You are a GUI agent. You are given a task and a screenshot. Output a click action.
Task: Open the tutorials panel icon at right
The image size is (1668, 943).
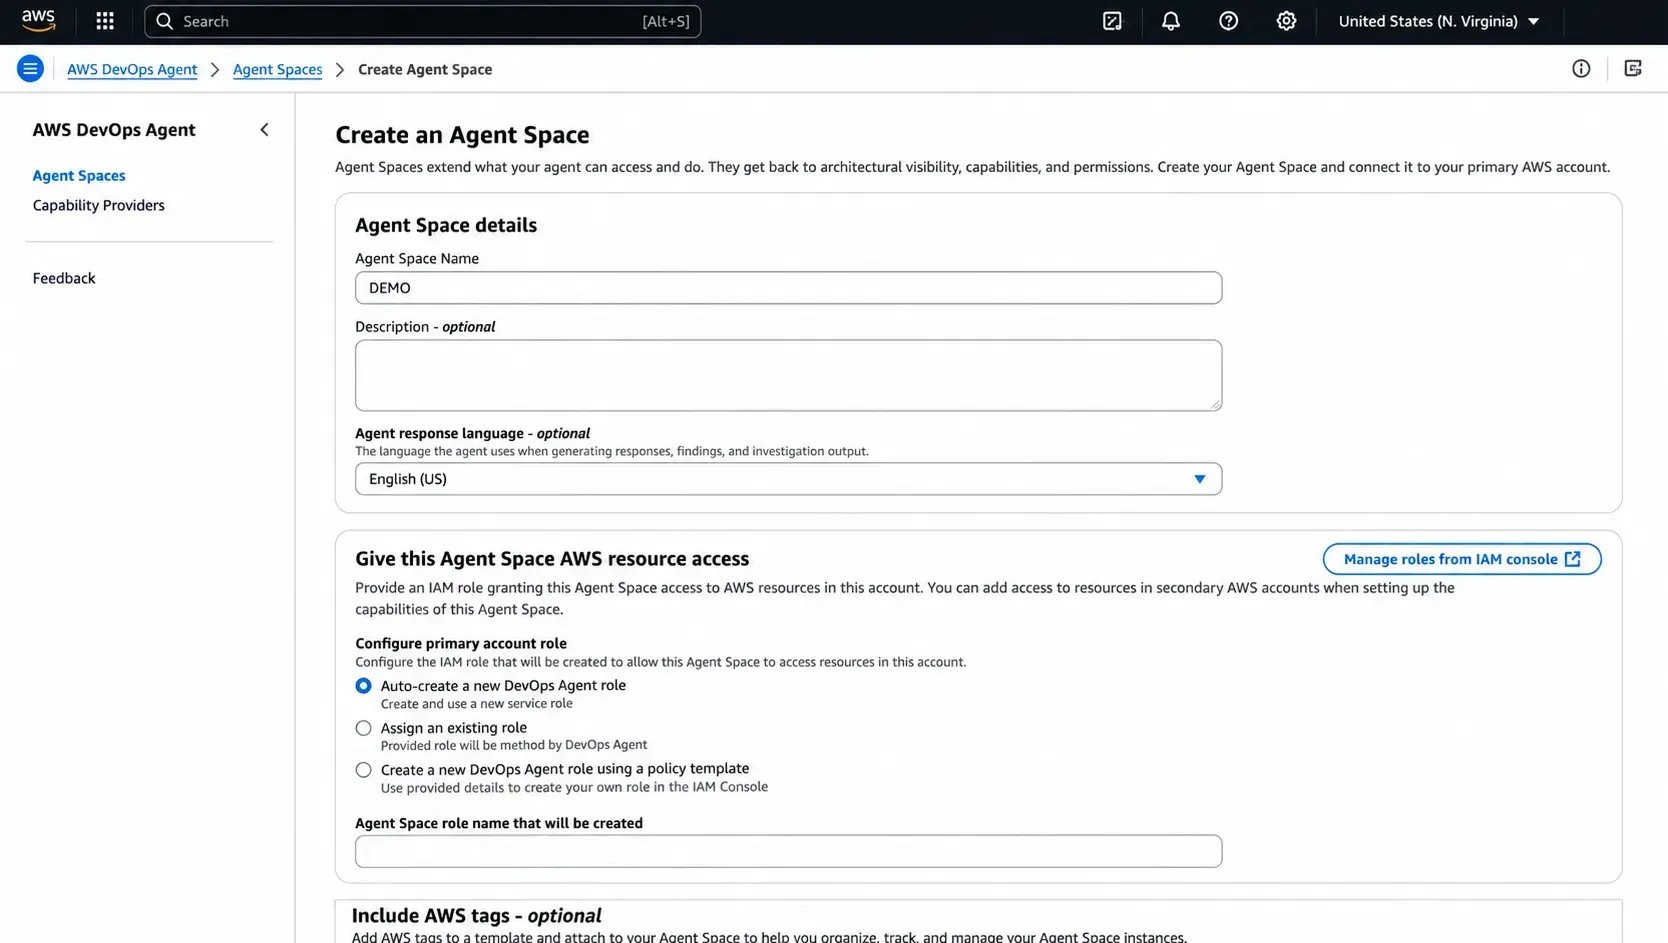(x=1633, y=69)
